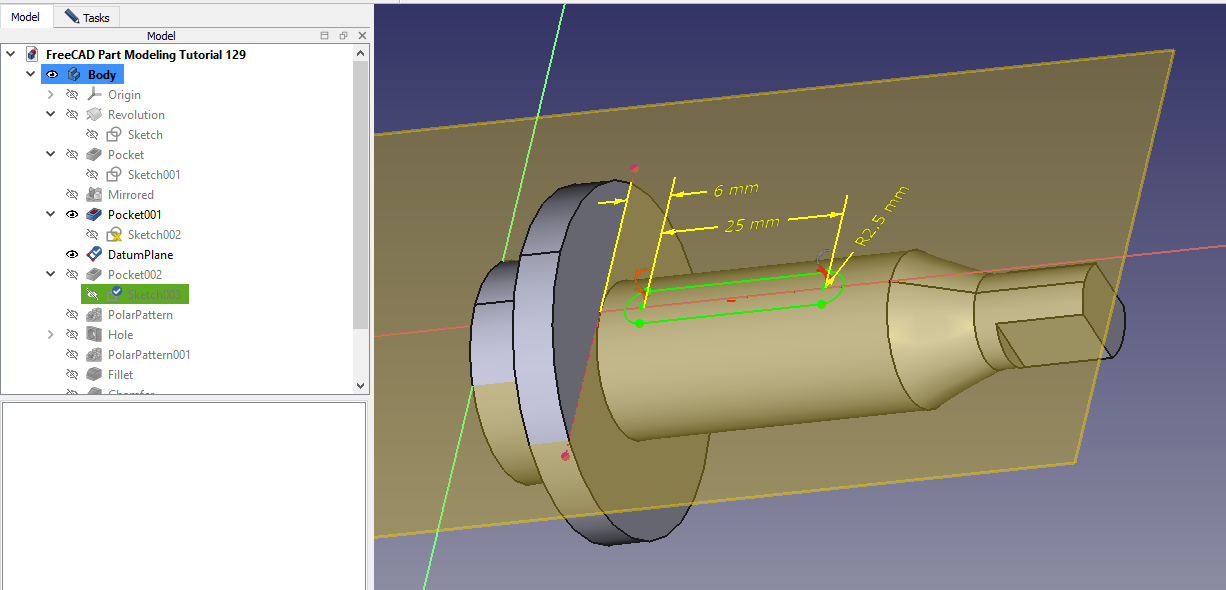The height and width of the screenshot is (590, 1226).
Task: Select the Hole feature icon
Action: coord(94,335)
